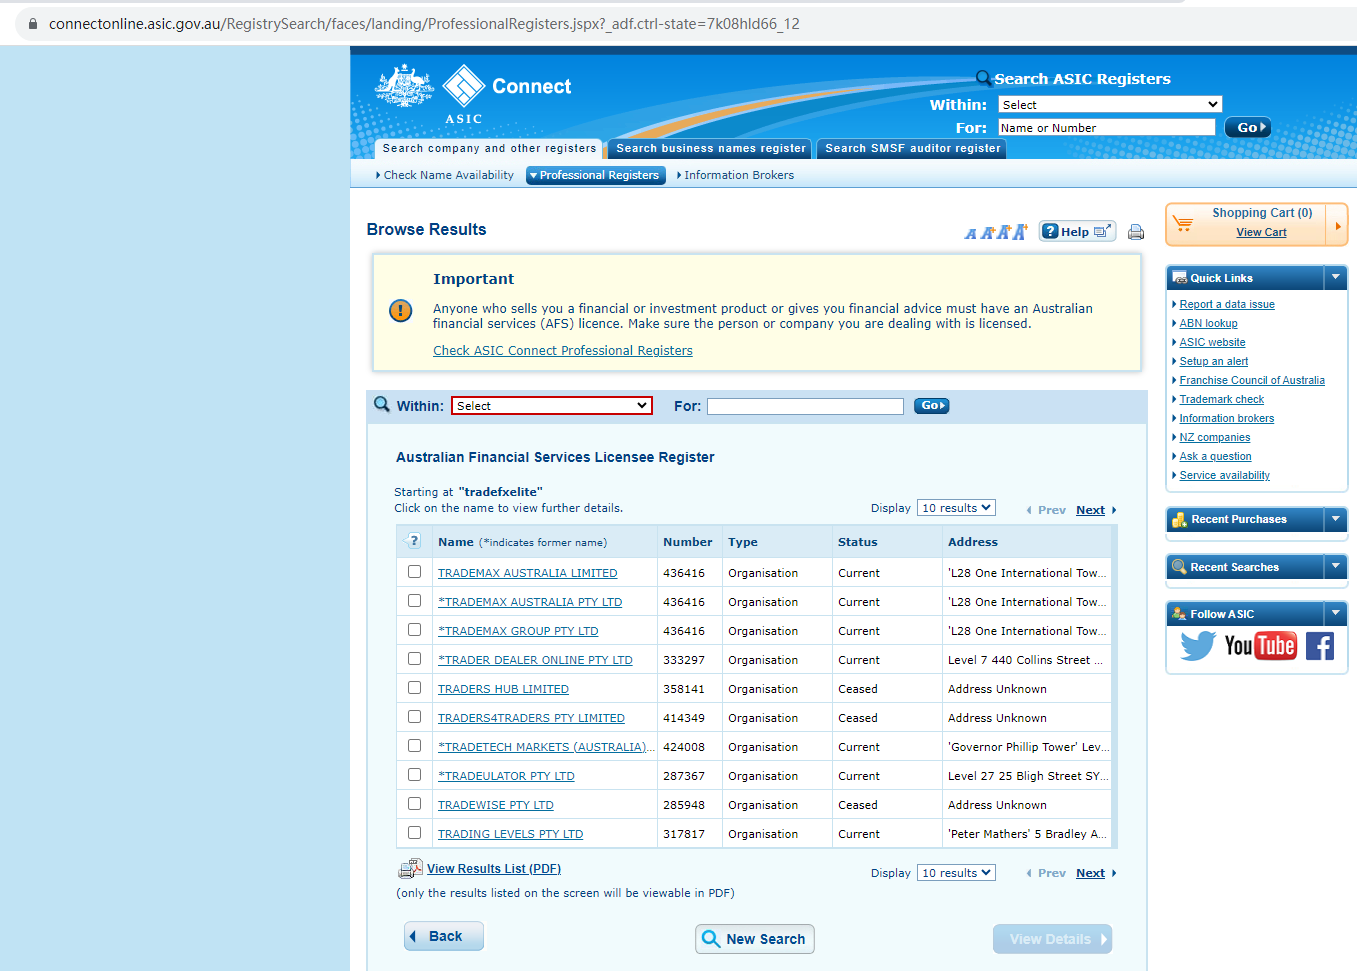1357x971 pixels.
Task: Open View Results List (PDF) link
Action: pos(494,869)
